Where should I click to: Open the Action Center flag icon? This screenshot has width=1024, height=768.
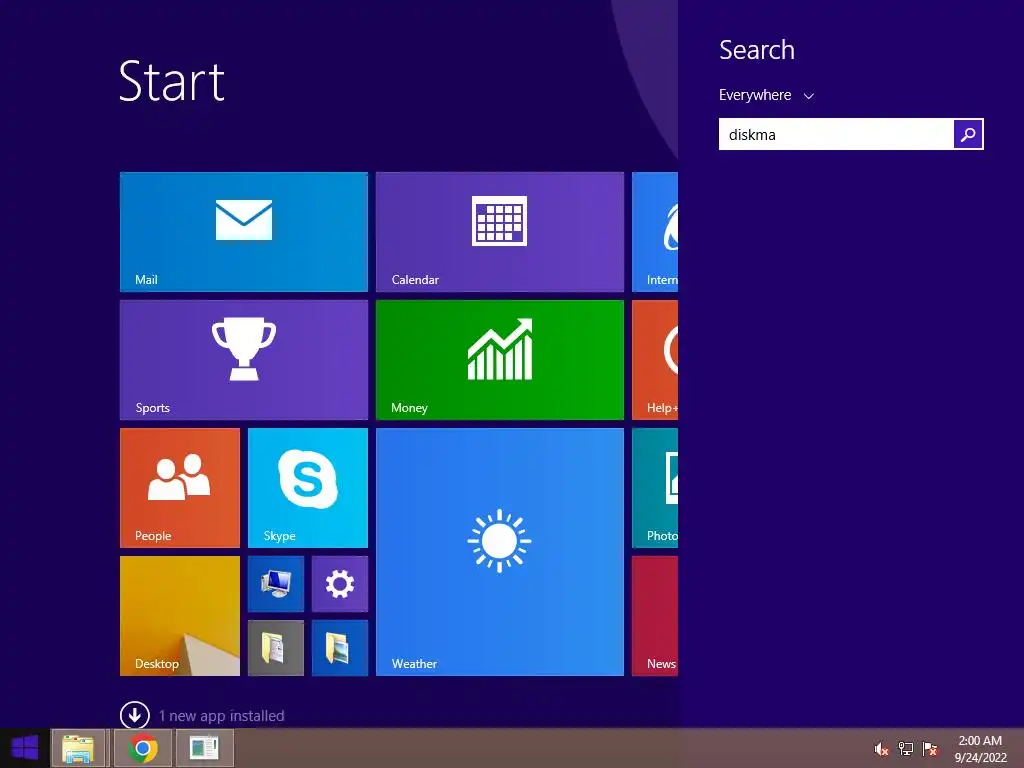[929, 749]
